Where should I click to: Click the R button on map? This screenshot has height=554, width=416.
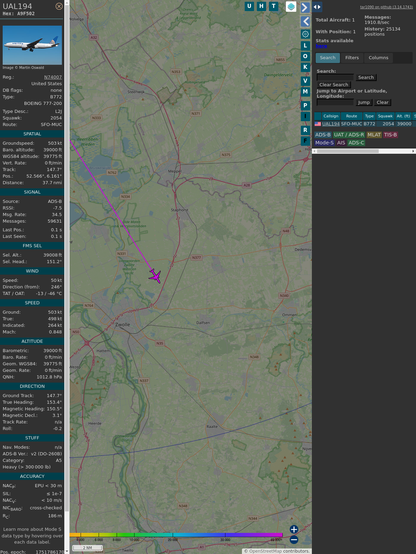click(x=305, y=130)
